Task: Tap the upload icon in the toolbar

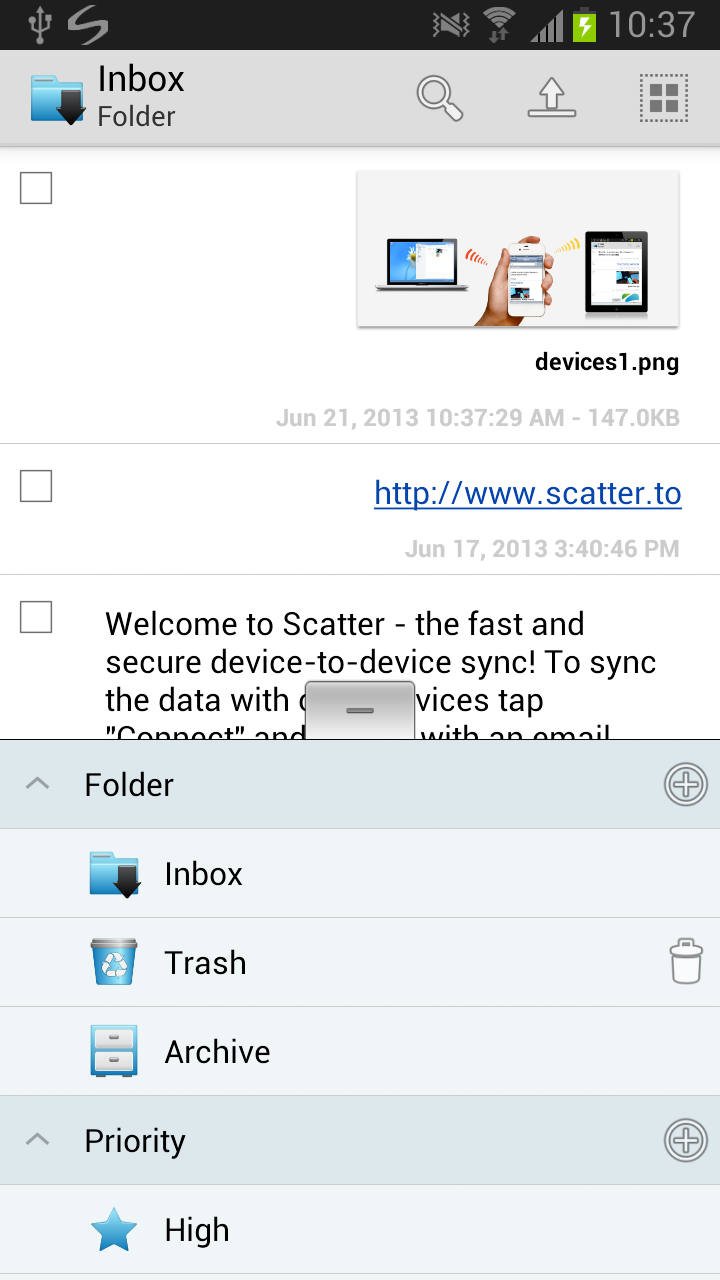Action: pos(551,97)
